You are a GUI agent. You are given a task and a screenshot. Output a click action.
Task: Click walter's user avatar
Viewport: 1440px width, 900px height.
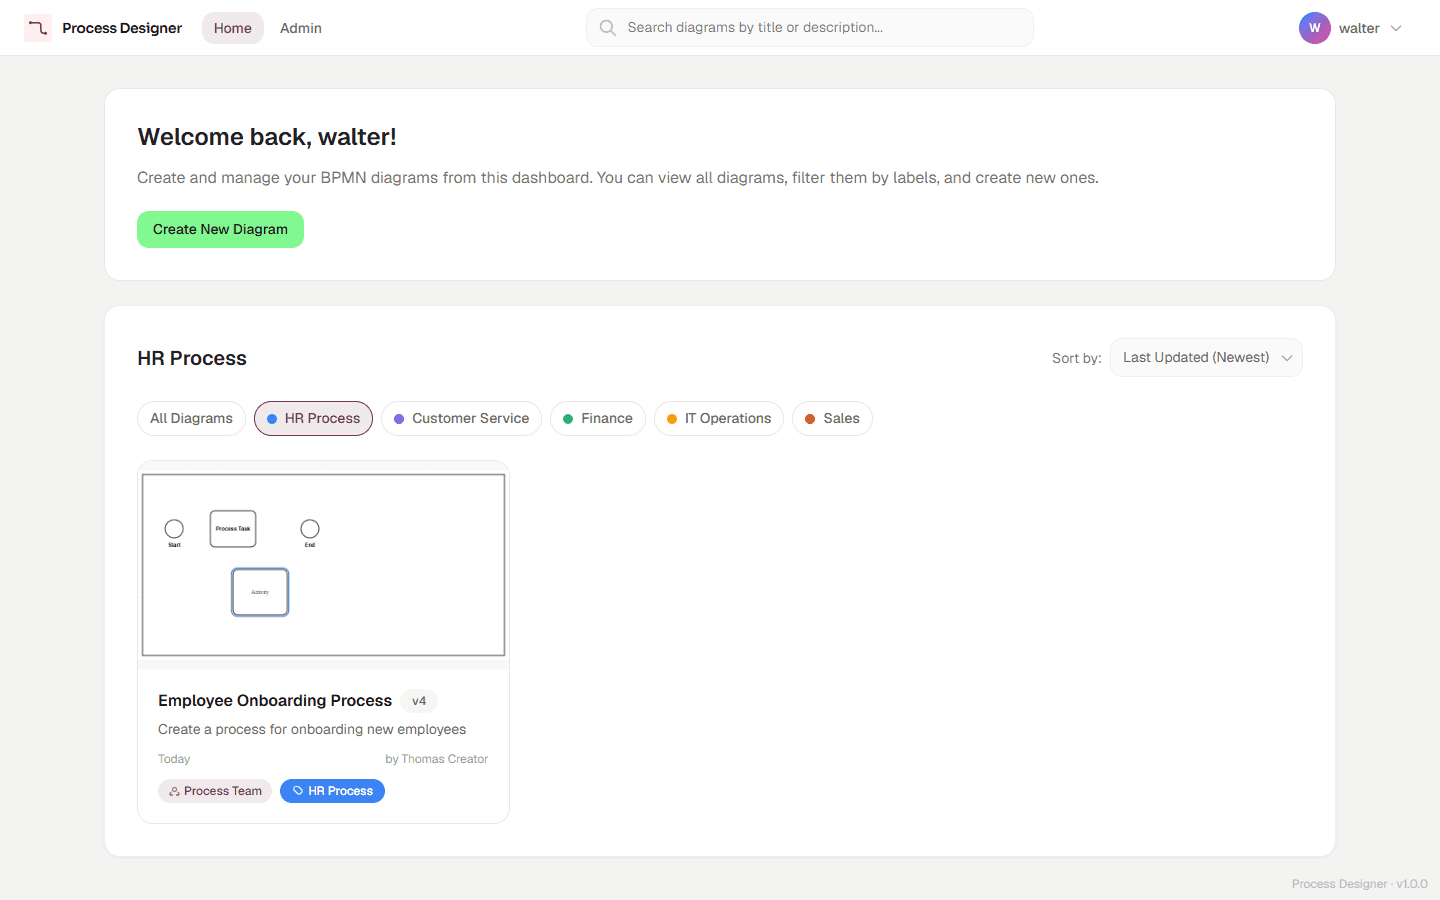[1314, 28]
